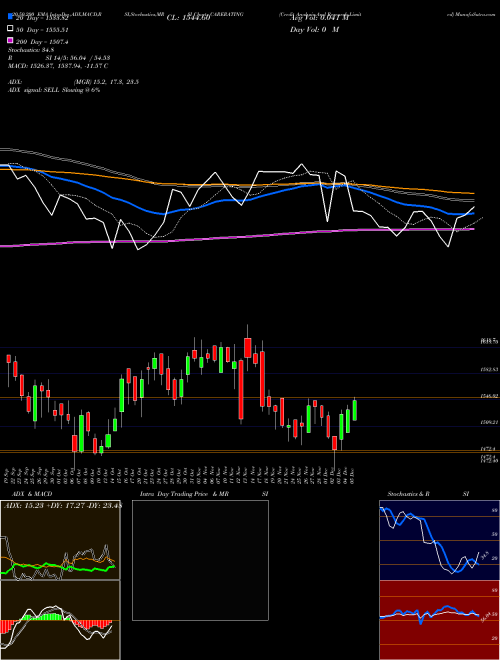Select the '50 Day = 1555.51' legend text
The image size is (500, 660).
42,30
